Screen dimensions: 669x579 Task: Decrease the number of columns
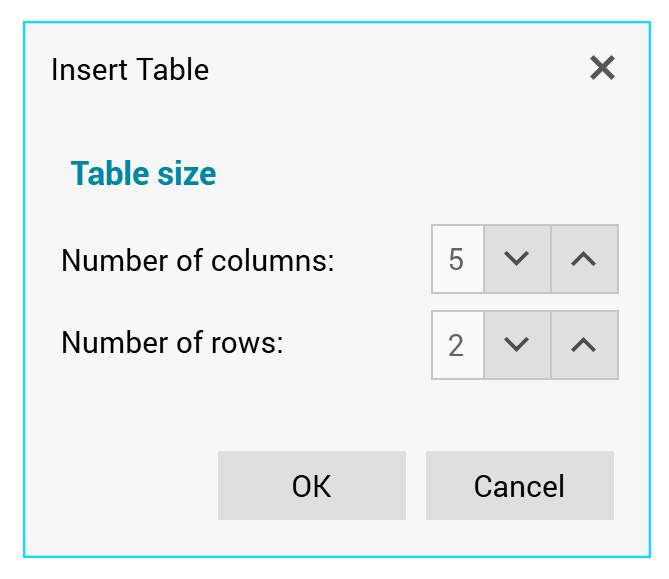coord(517,259)
